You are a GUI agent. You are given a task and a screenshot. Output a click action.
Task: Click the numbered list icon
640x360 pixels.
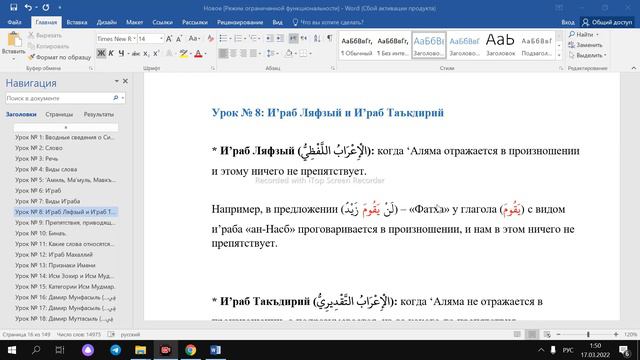(238, 38)
